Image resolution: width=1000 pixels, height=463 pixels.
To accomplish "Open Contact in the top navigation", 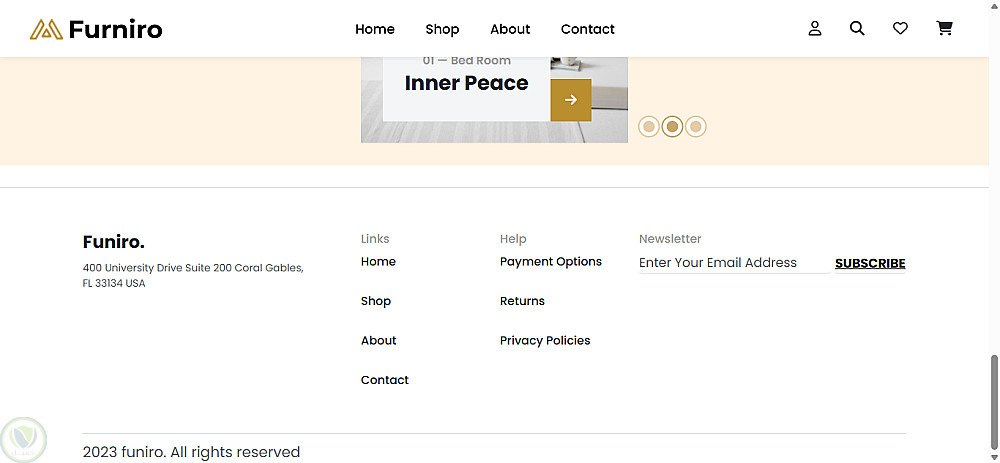I will click(x=588, y=29).
